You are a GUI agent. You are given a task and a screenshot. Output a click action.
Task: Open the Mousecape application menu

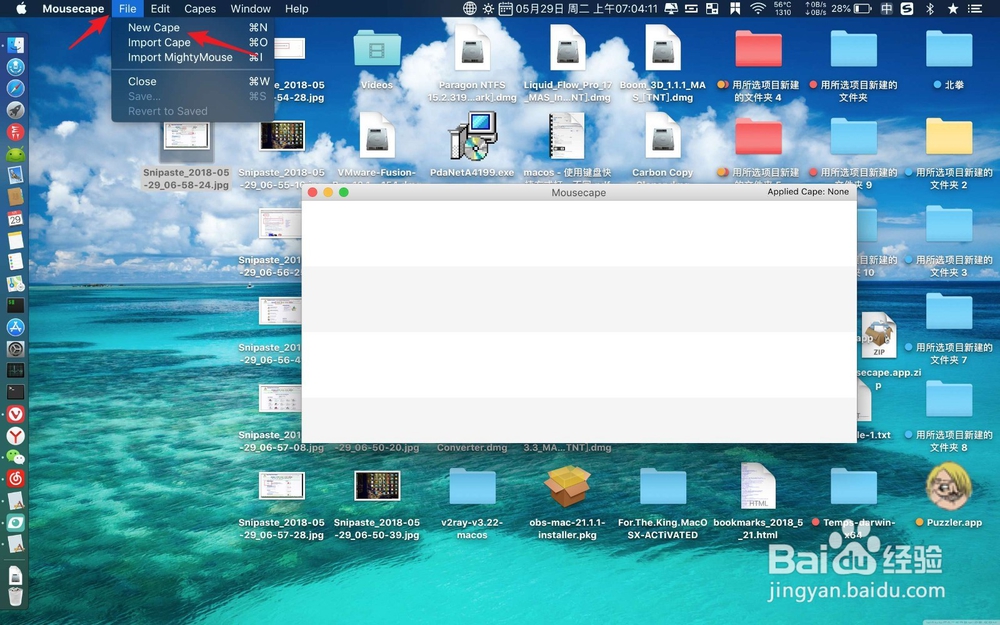73,8
